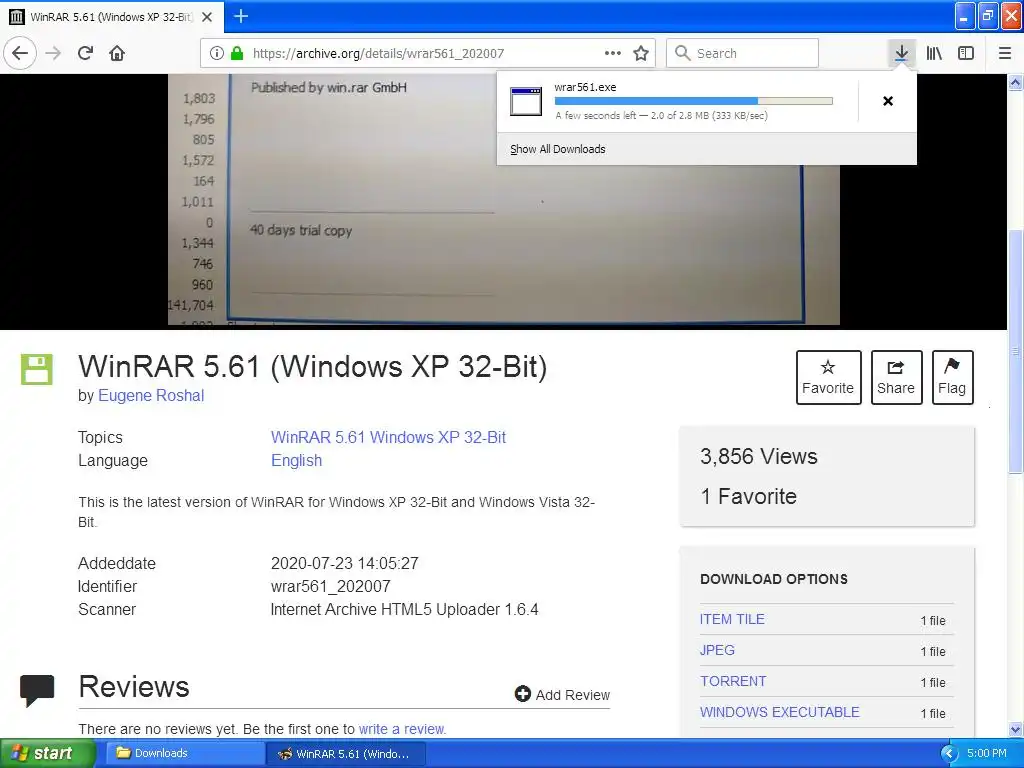Screen dimensions: 1024x768
Task: Open Eugene Roshal creator link
Action: 151,396
